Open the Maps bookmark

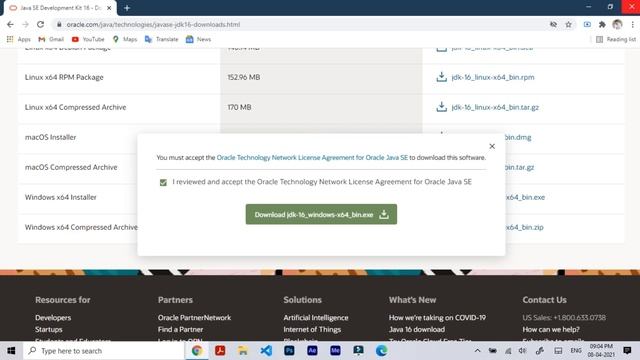(x=125, y=39)
